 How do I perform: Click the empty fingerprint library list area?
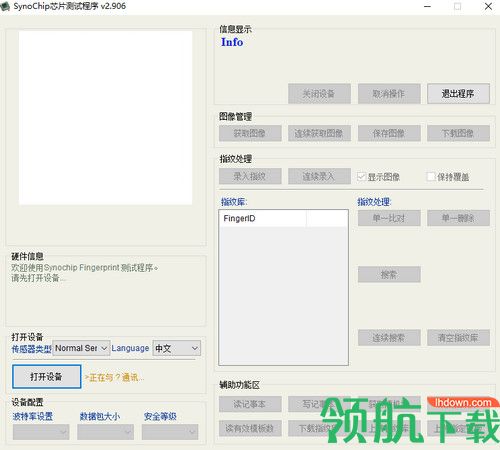pos(283,295)
